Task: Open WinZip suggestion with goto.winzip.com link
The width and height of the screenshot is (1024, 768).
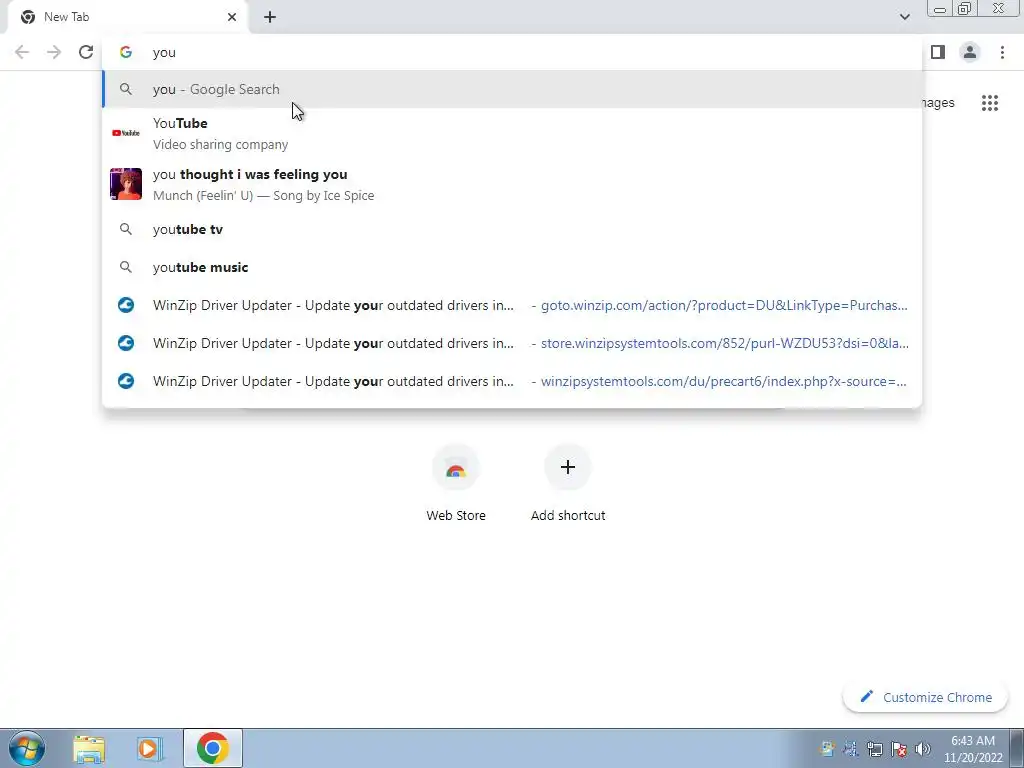Action: [513, 305]
